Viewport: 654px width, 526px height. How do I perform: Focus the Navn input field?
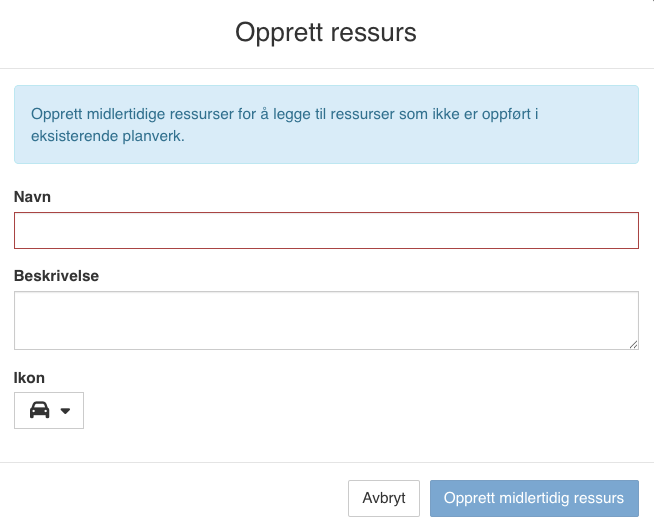coord(326,230)
